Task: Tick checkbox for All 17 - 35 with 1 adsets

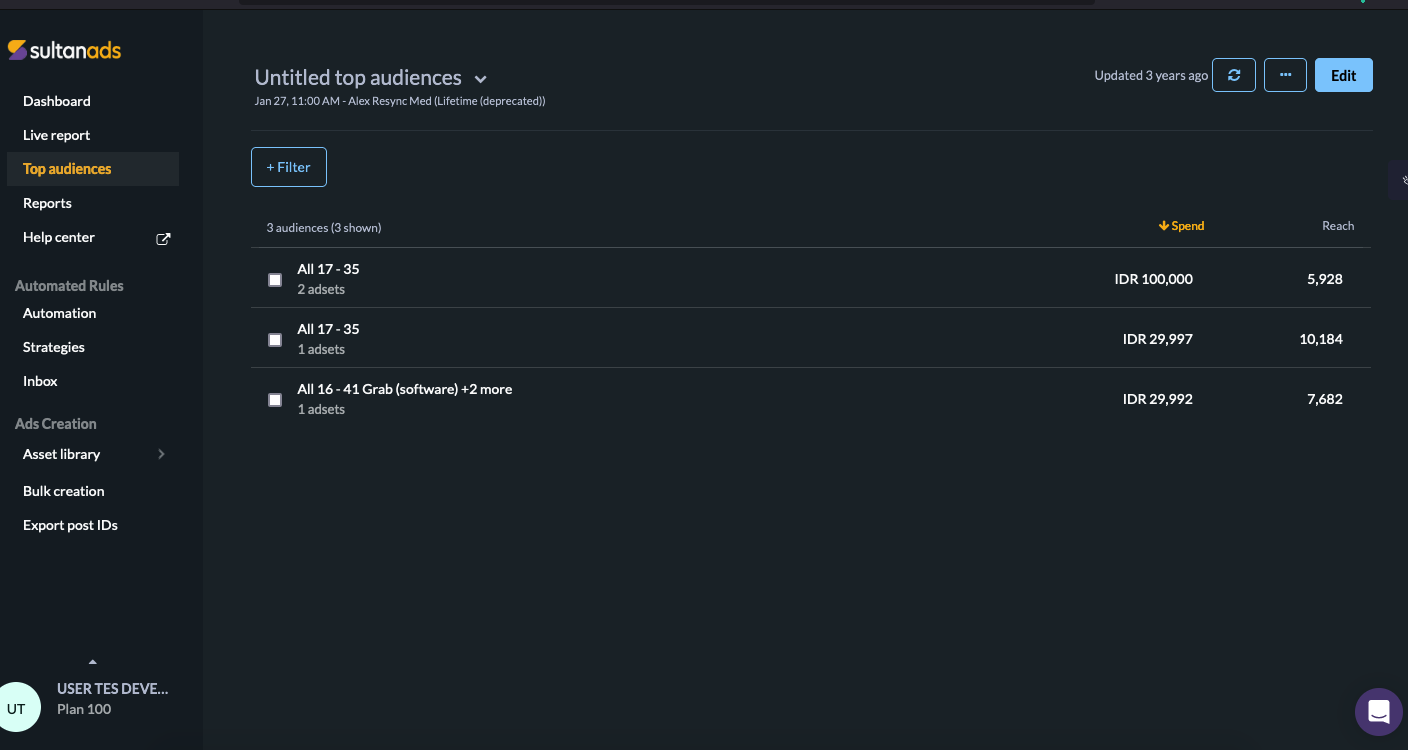Action: coord(275,340)
